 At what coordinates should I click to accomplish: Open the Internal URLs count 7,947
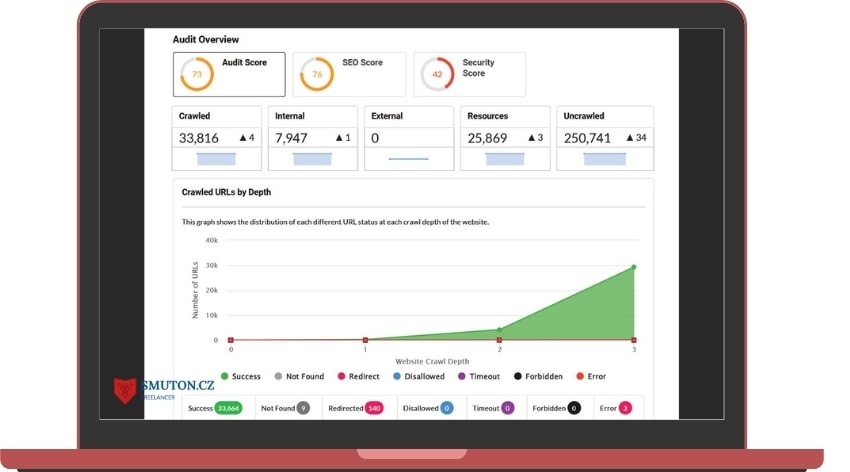pyautogui.click(x=291, y=138)
